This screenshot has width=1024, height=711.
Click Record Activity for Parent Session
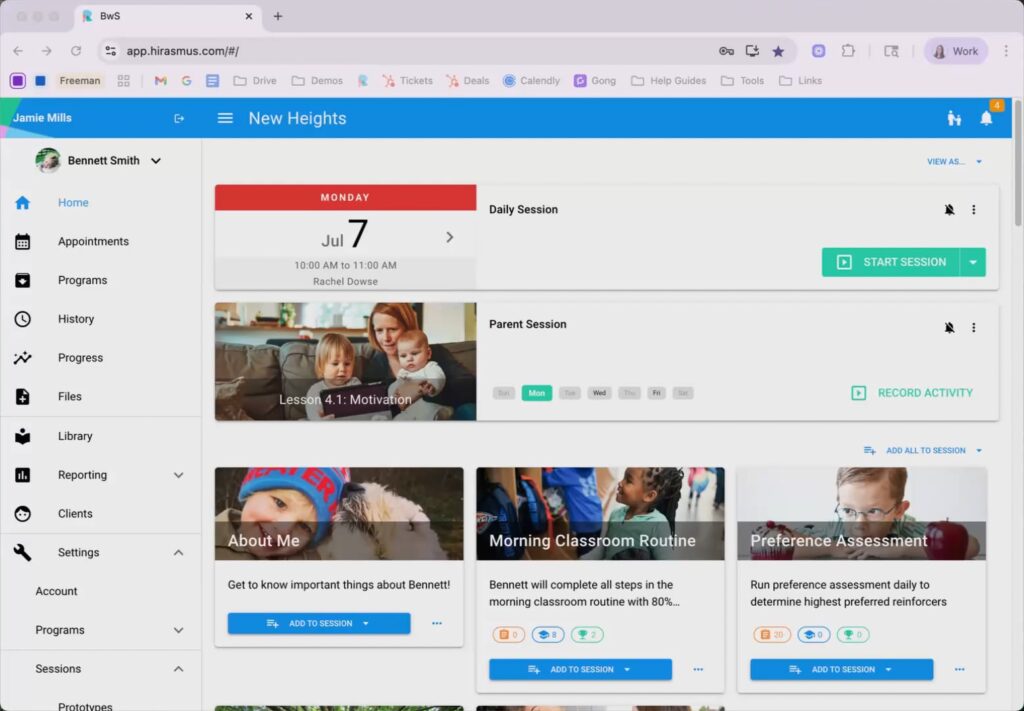[x=911, y=393]
